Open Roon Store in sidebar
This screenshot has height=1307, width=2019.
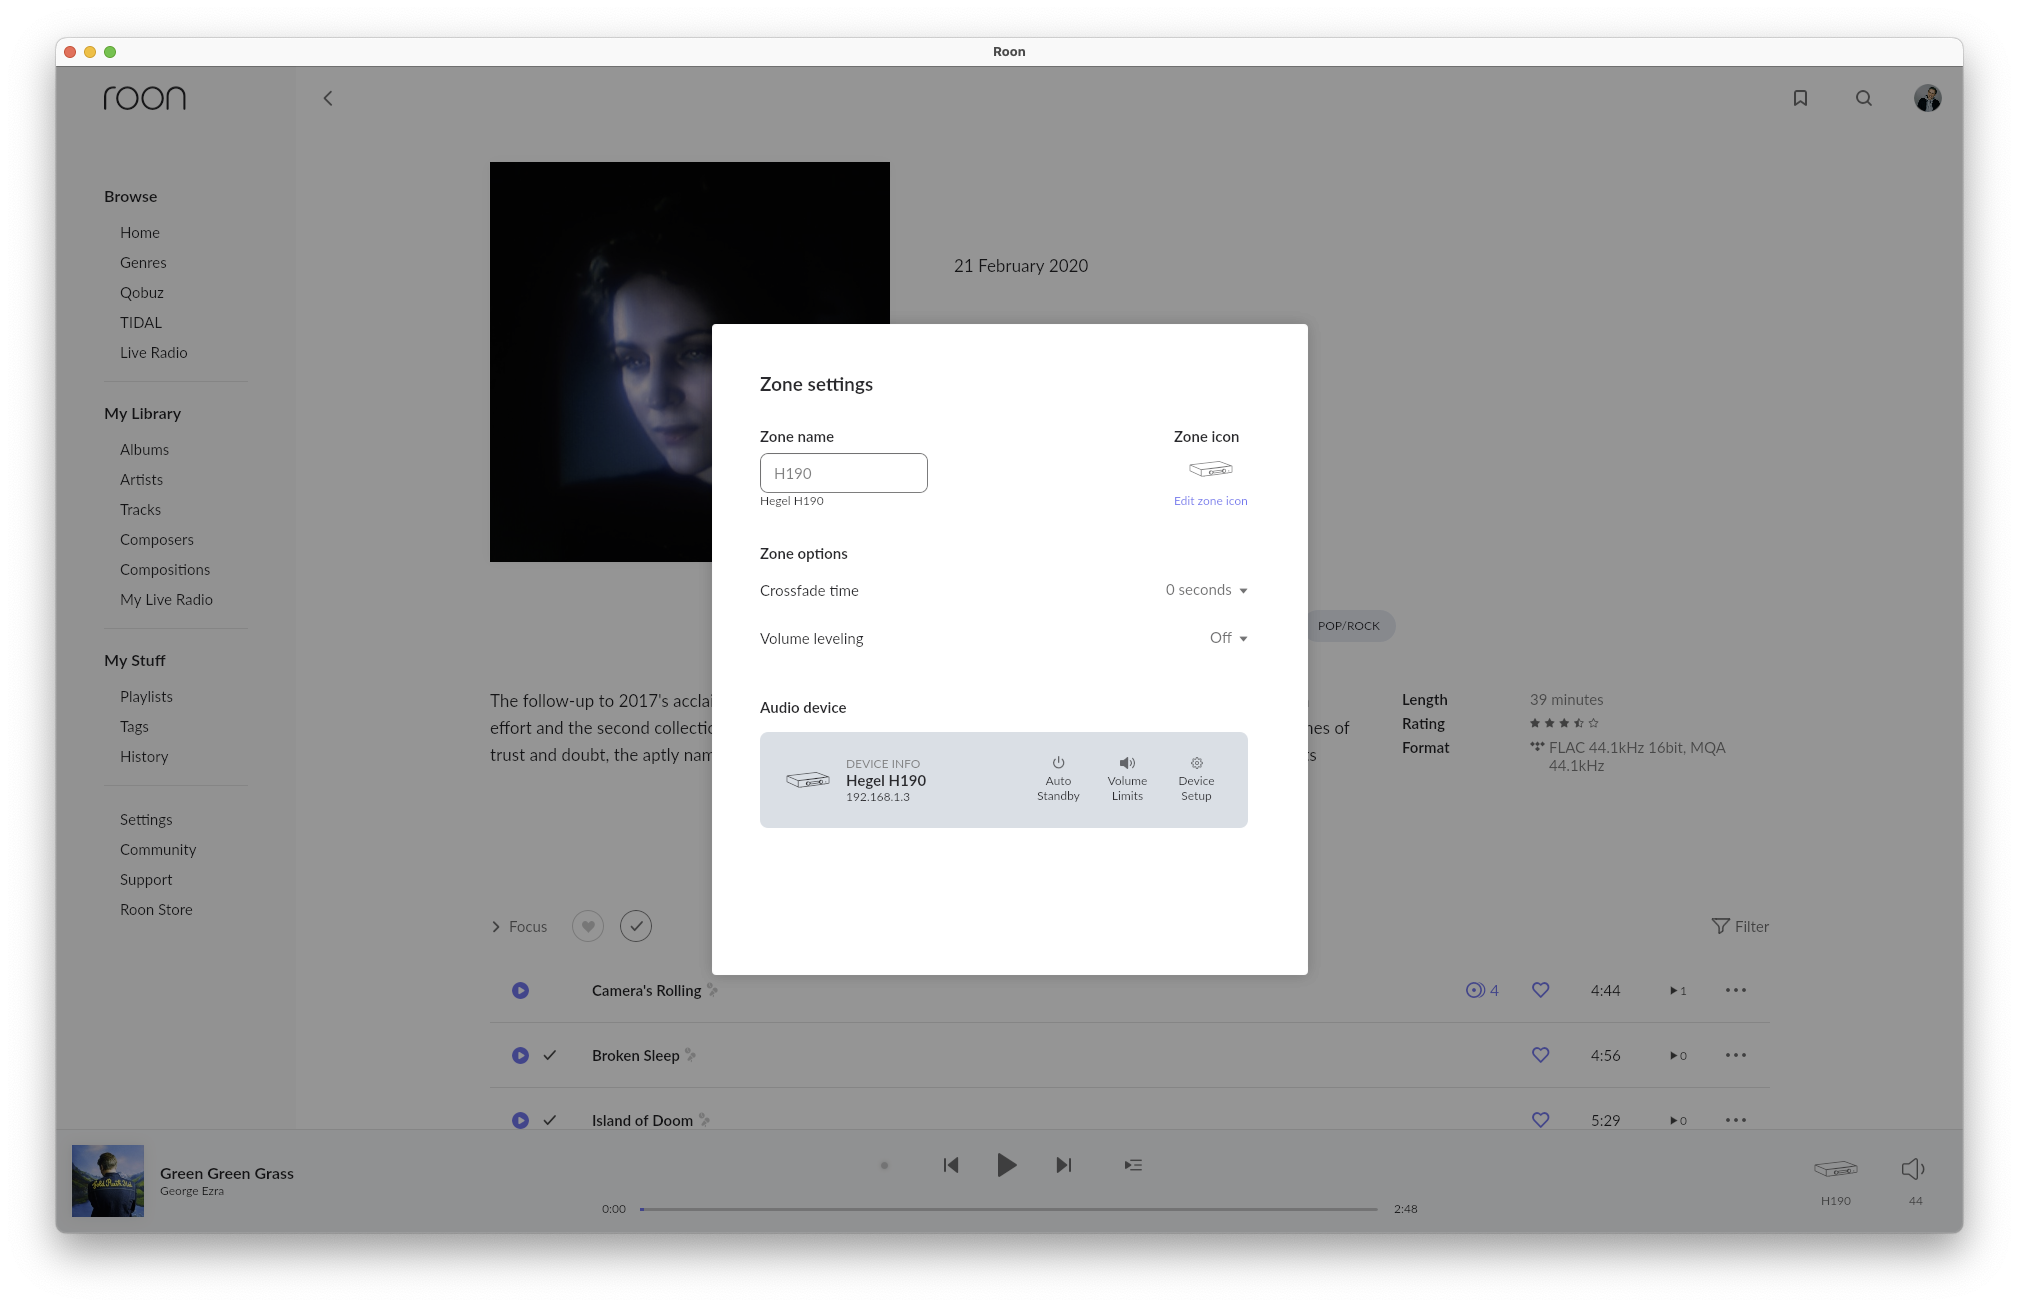[x=156, y=909]
